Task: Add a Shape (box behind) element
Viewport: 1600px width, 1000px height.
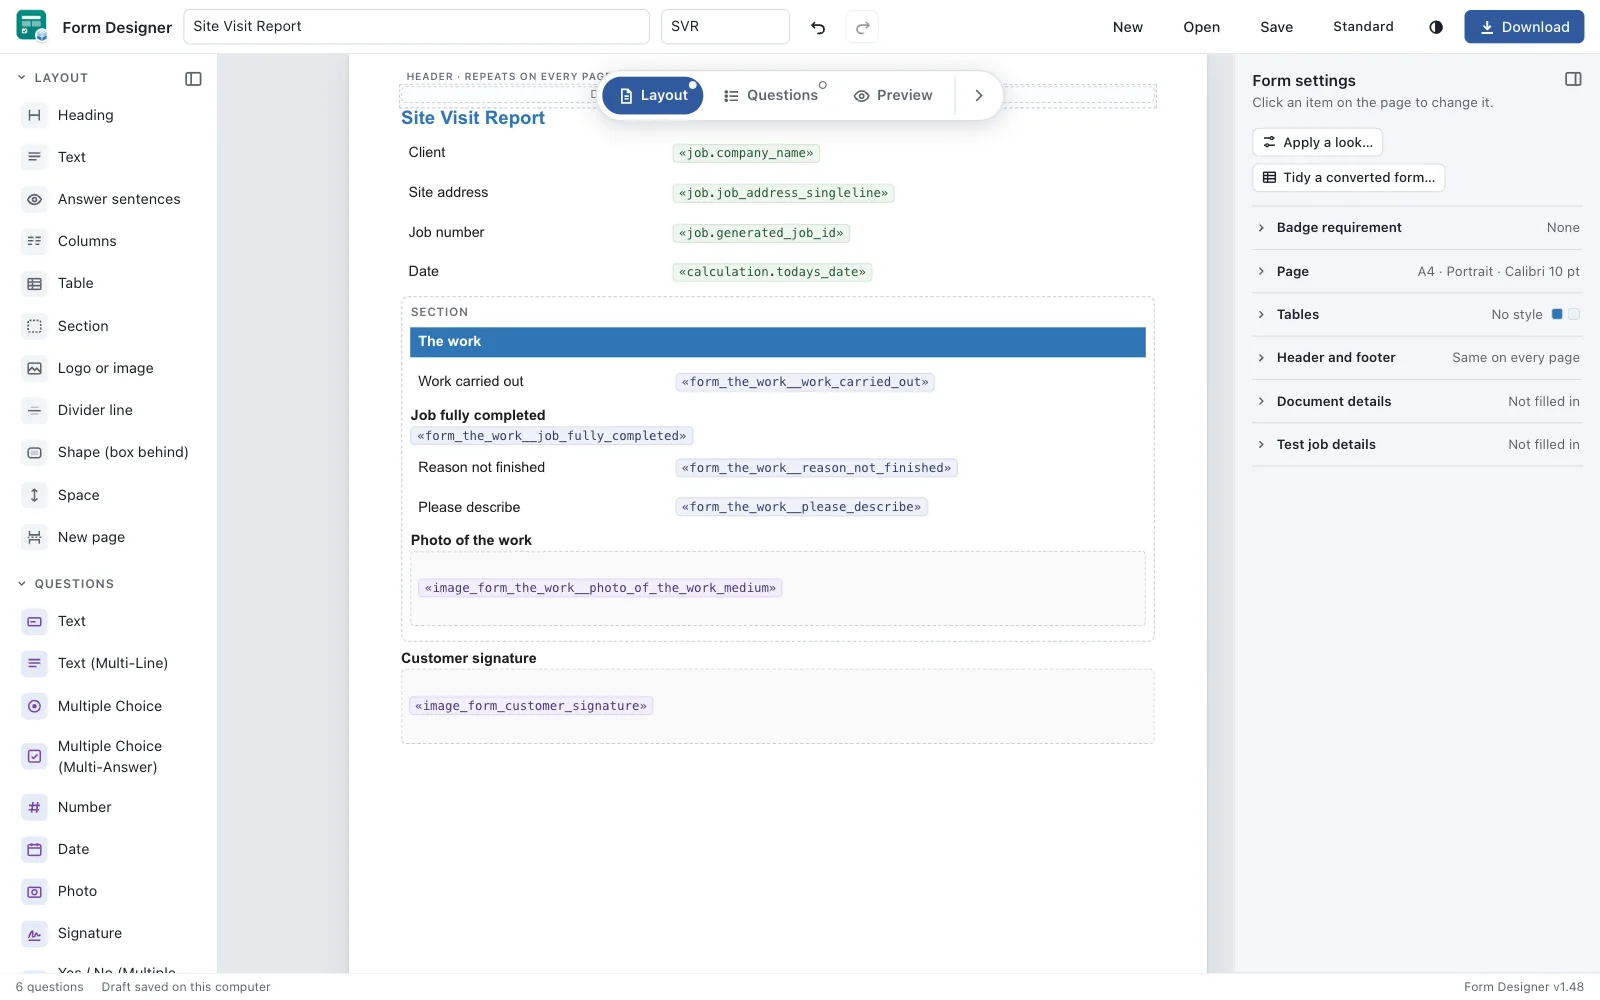Action: (x=109, y=452)
